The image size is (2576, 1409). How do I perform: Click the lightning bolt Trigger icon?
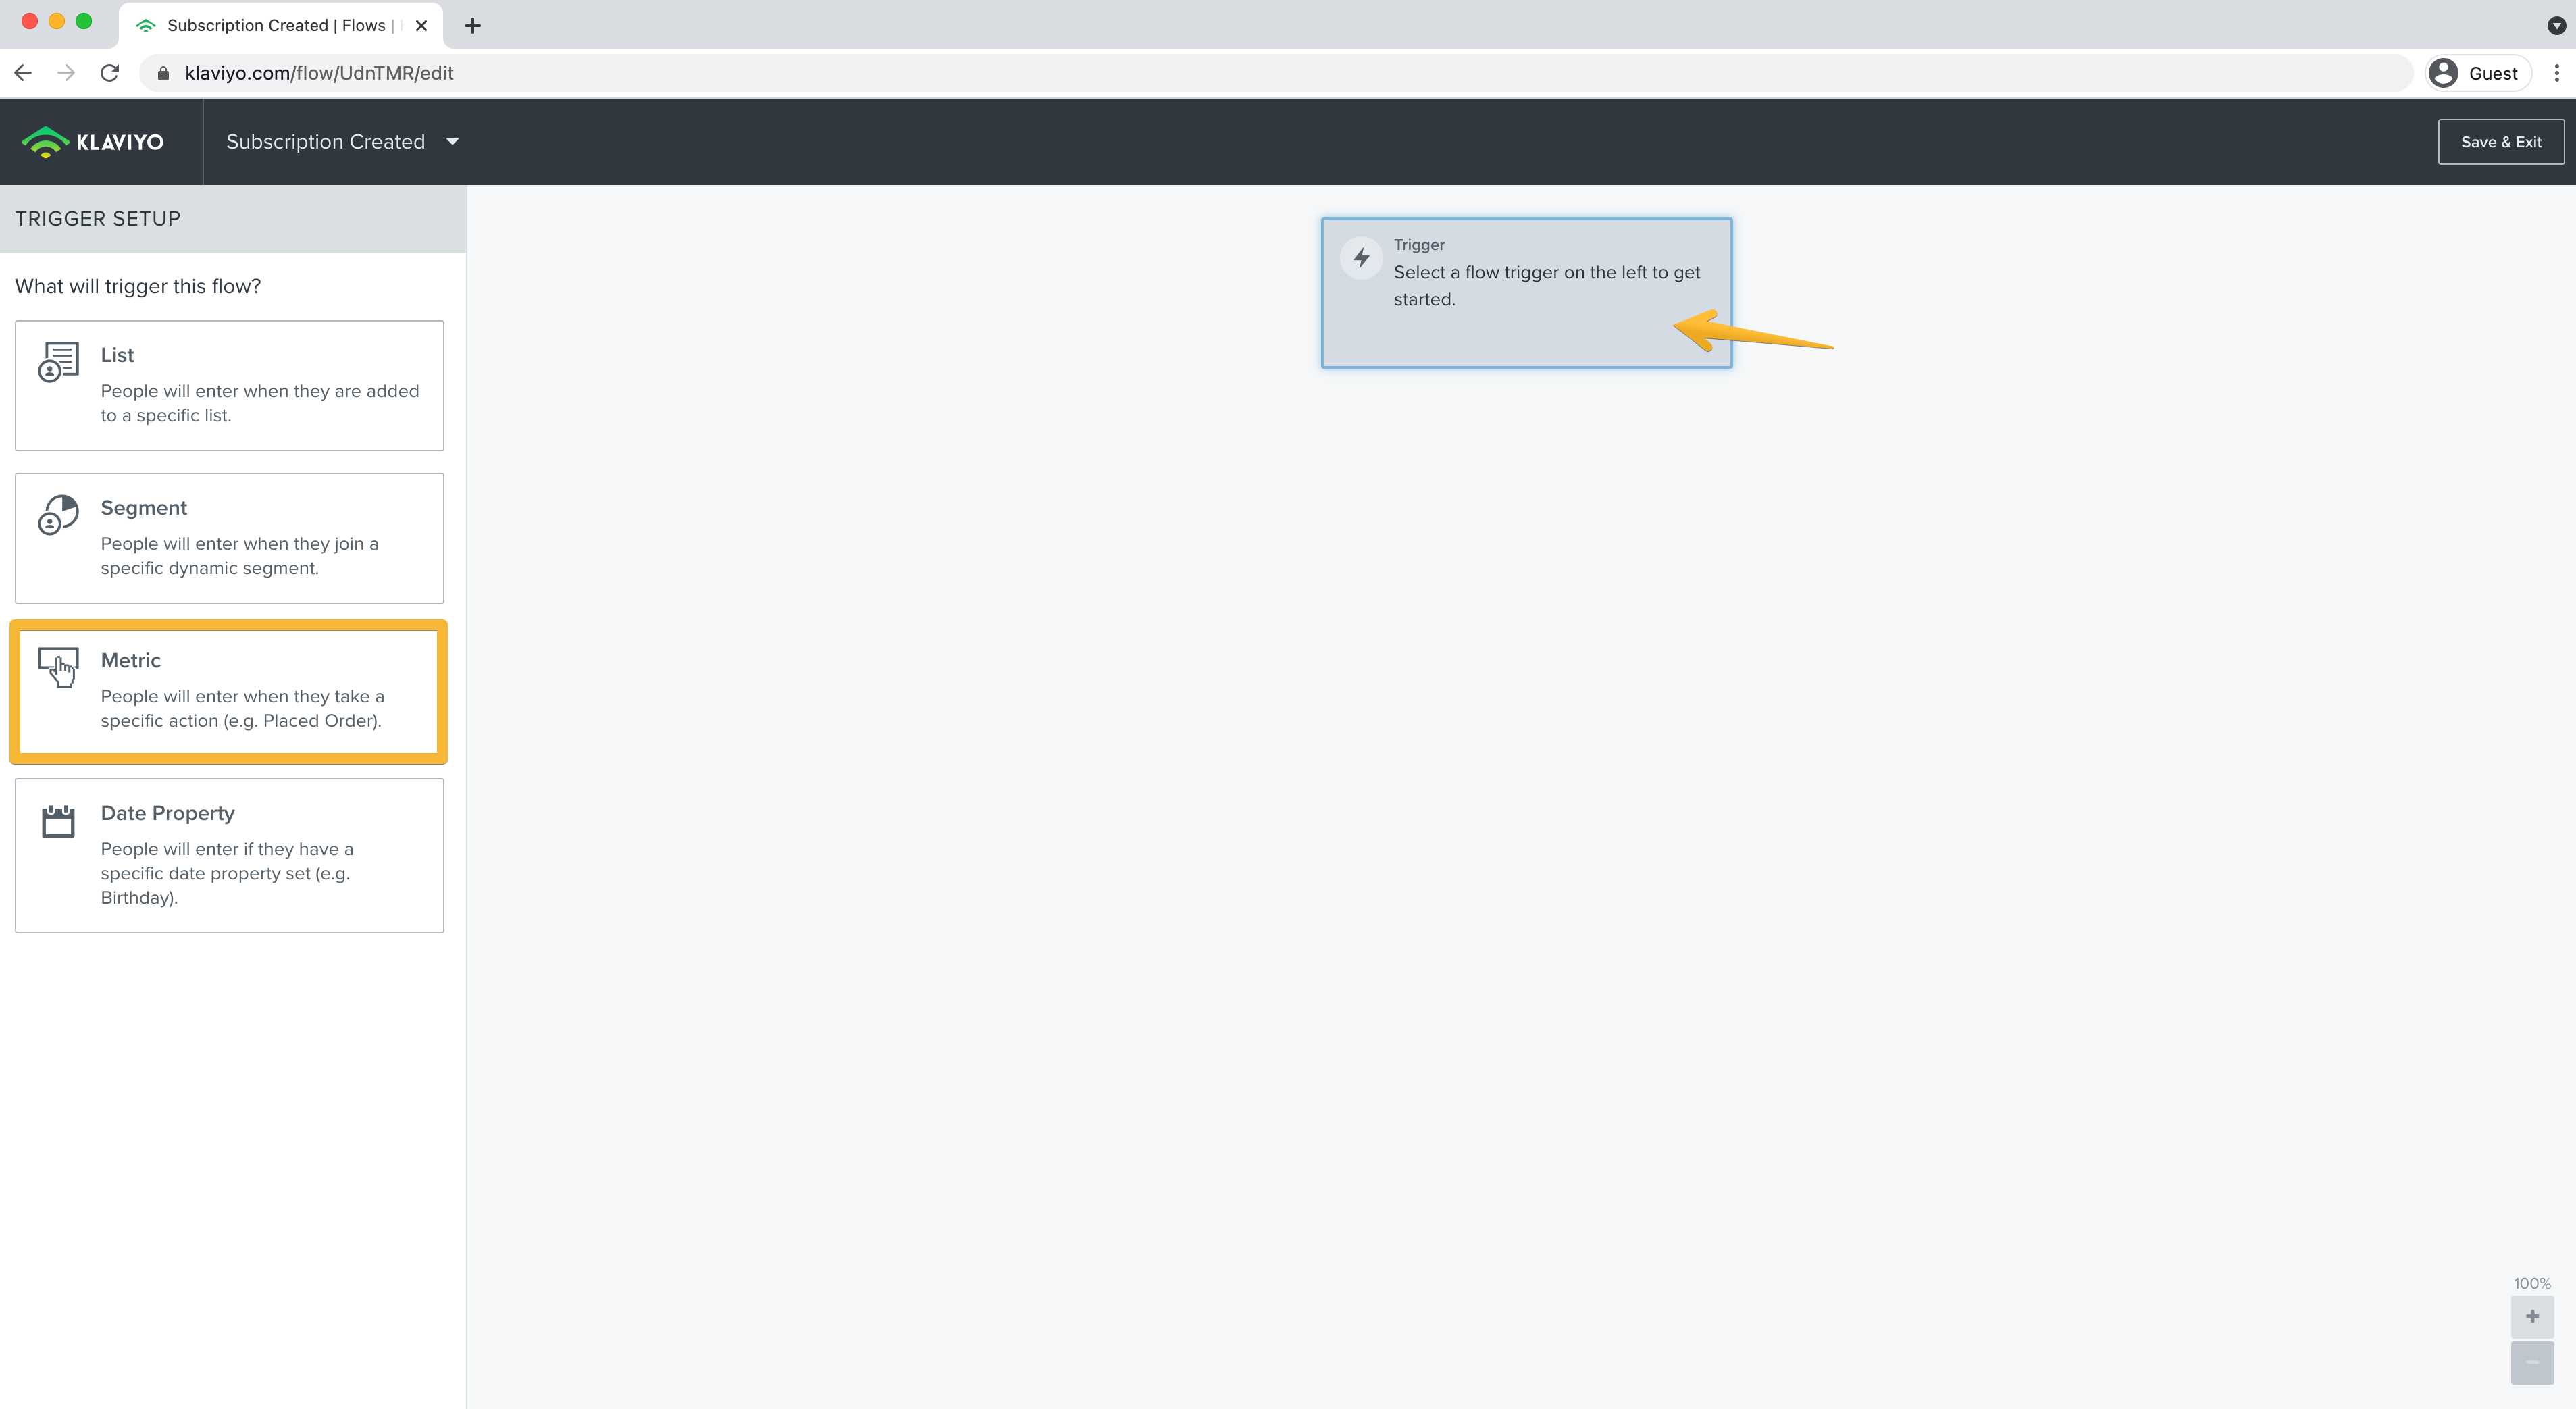pos(1361,258)
